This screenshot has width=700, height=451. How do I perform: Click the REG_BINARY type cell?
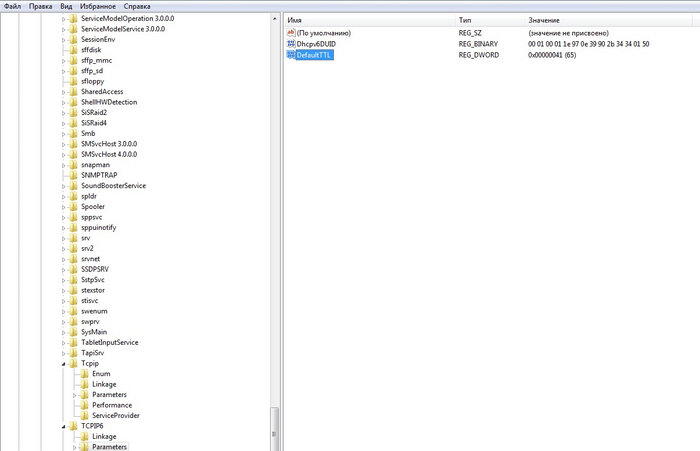[x=478, y=44]
